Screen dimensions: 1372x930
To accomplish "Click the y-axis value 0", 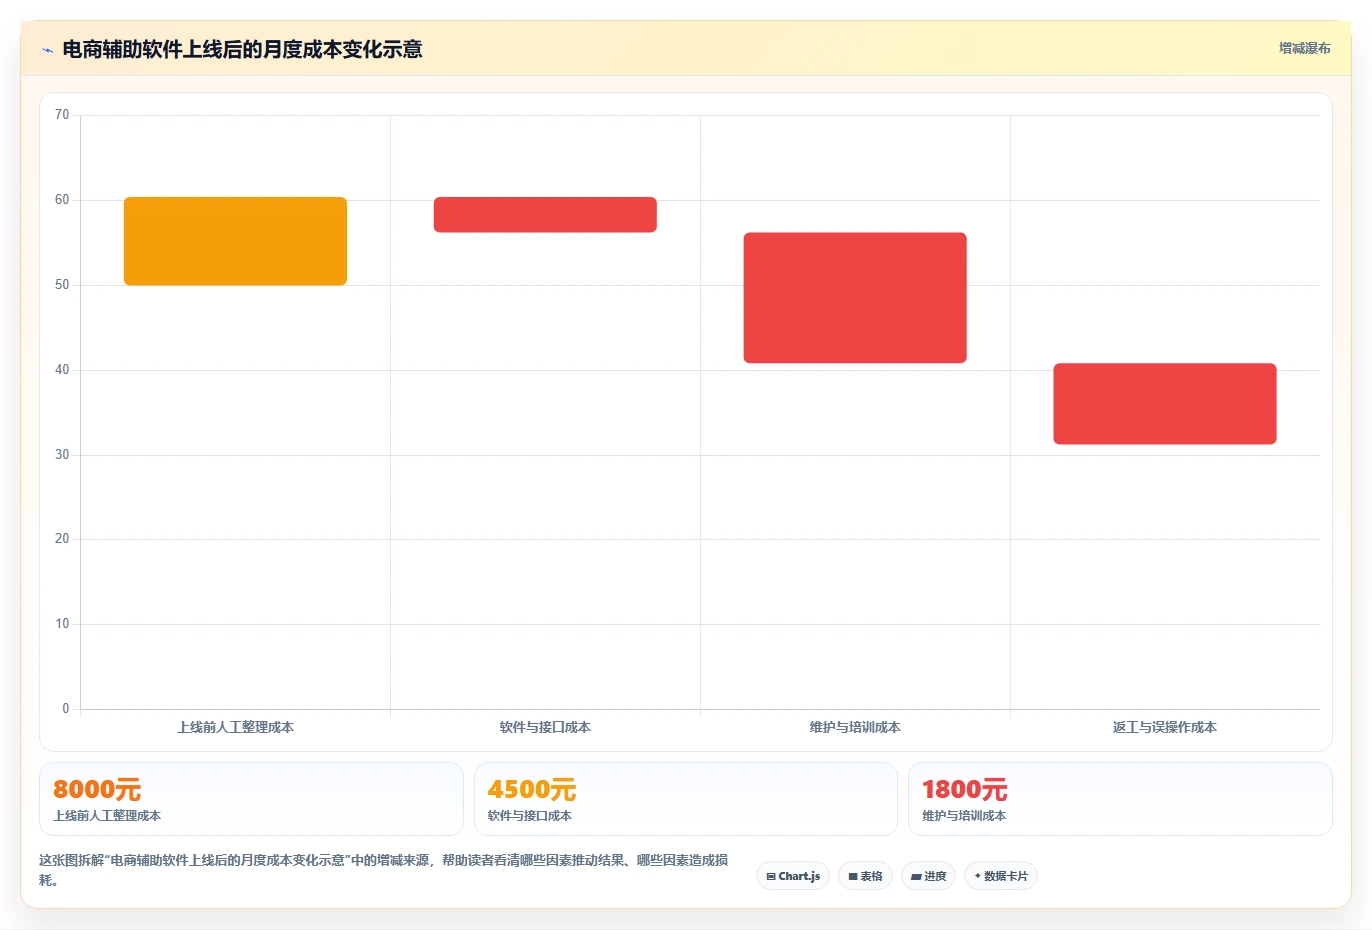I will coord(66,709).
